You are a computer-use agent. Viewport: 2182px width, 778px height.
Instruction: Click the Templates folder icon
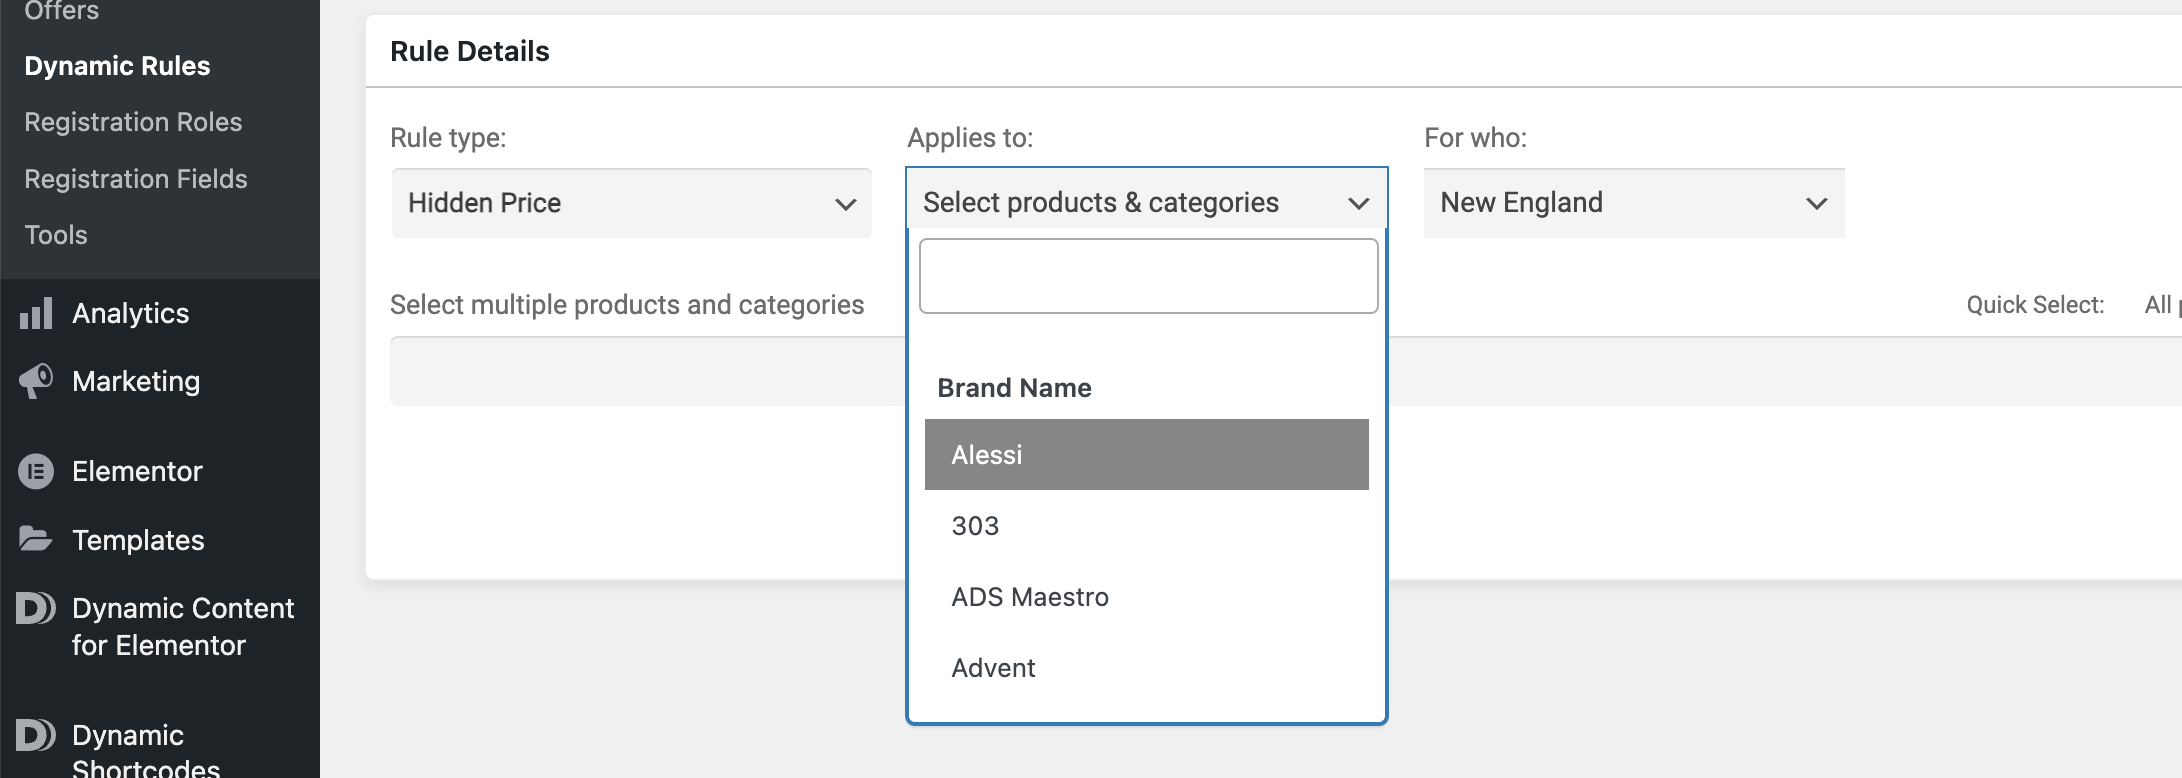36,539
